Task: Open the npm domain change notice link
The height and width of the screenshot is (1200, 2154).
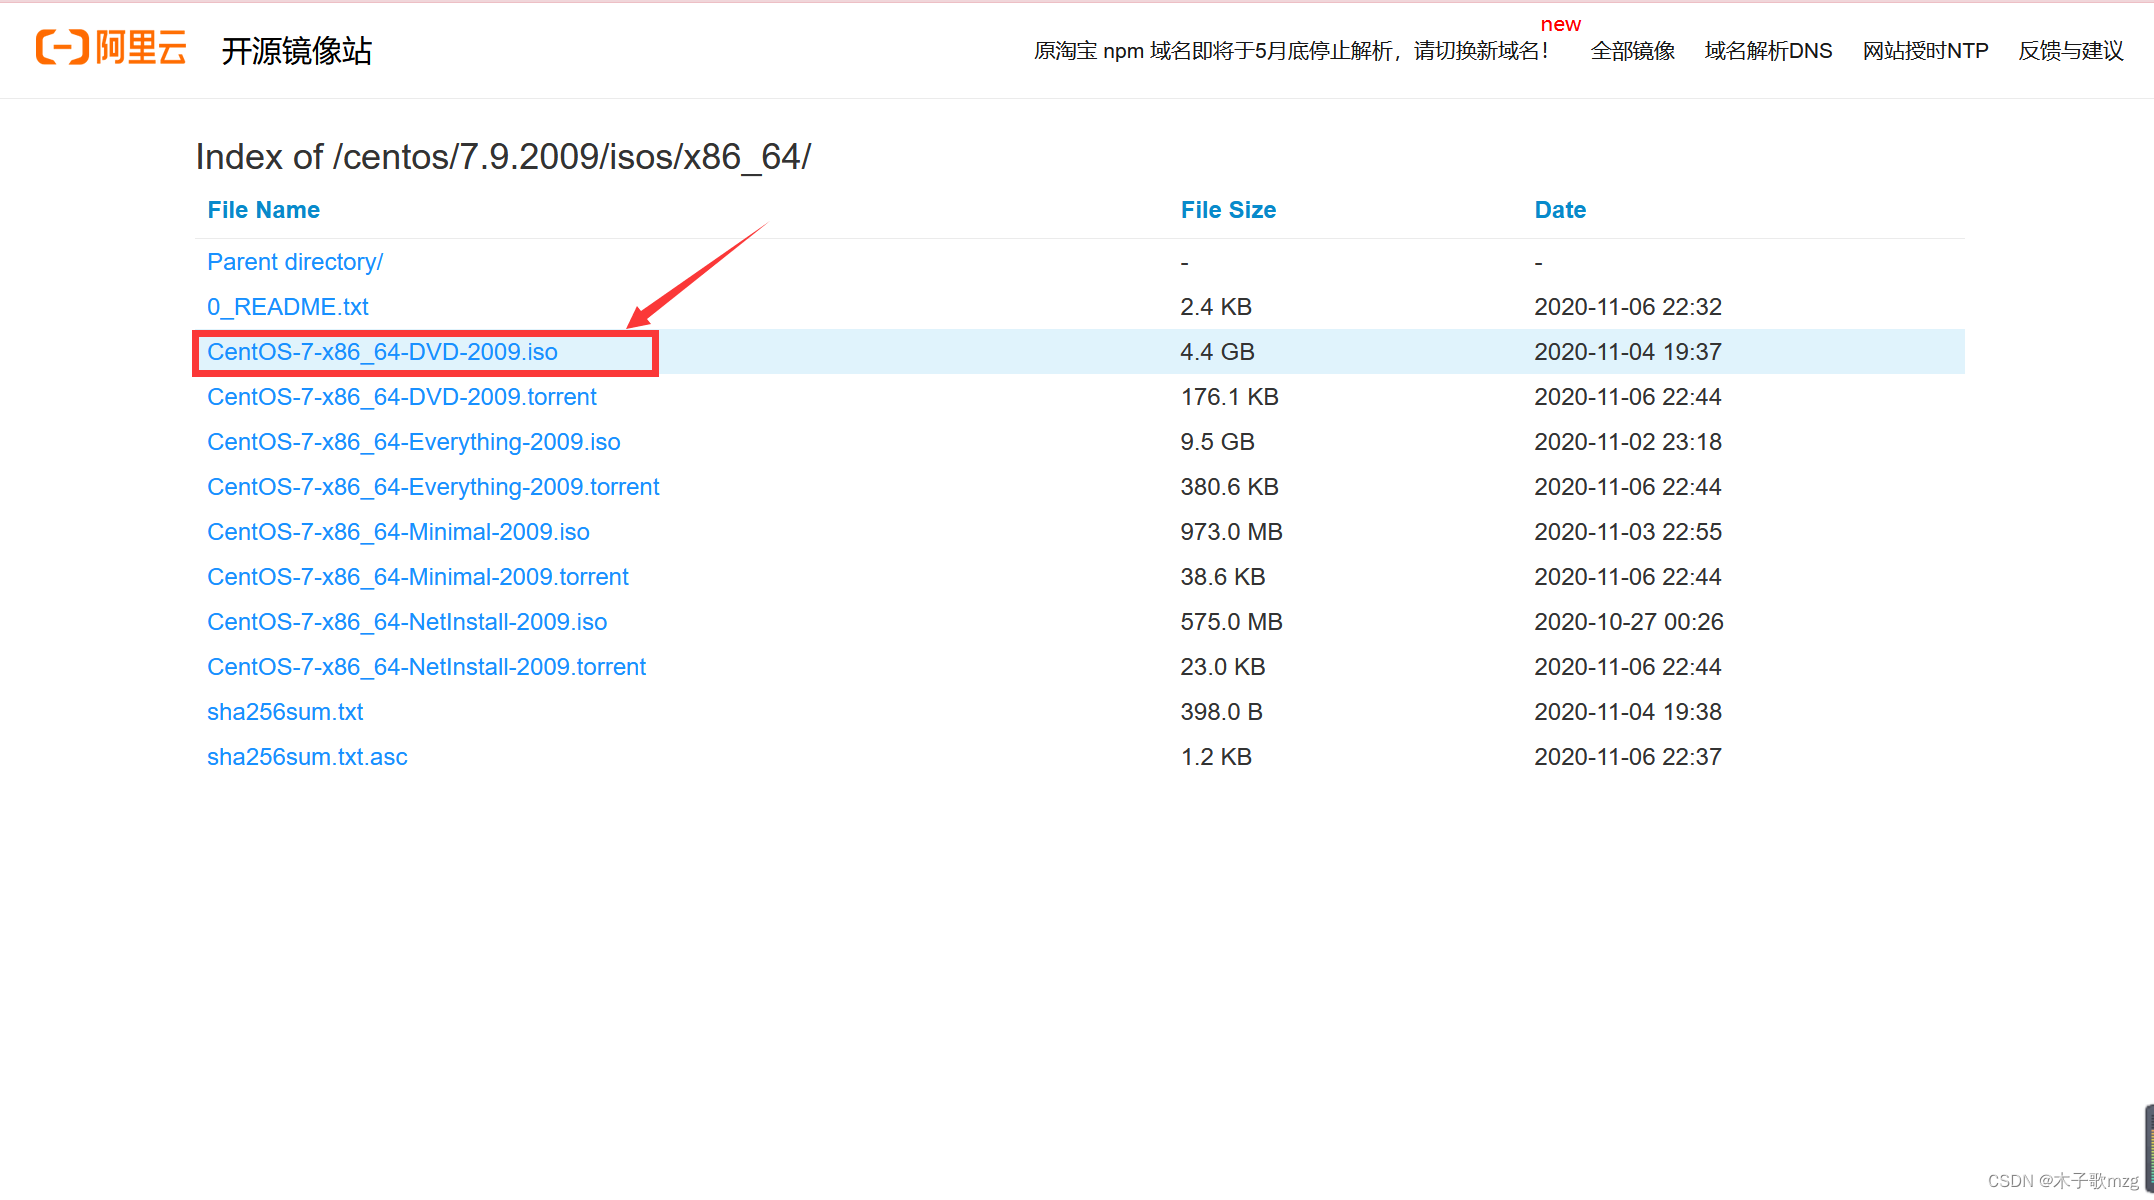Action: click(x=1291, y=51)
